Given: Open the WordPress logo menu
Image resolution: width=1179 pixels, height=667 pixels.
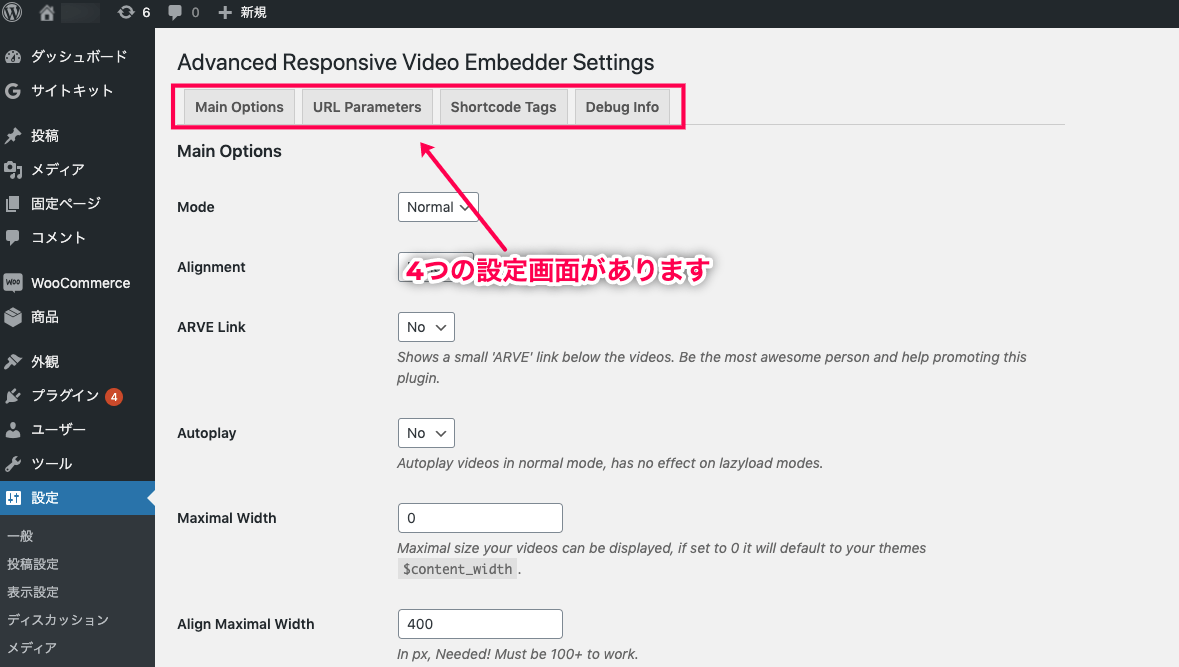Looking at the screenshot, I should click(x=13, y=12).
